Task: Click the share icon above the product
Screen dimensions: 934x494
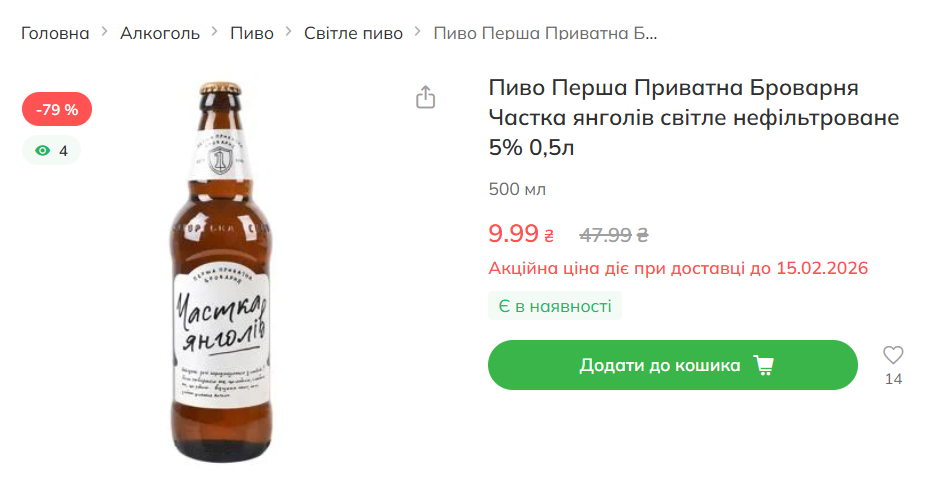Action: 426,97
